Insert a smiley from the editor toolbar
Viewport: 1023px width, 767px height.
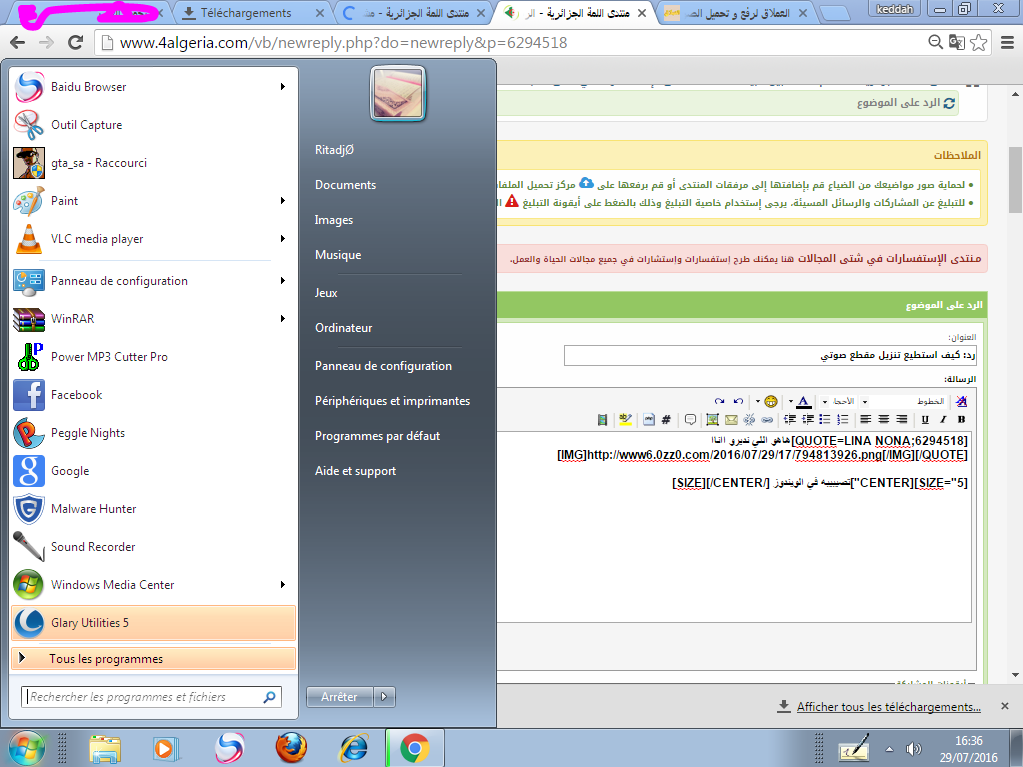(771, 401)
